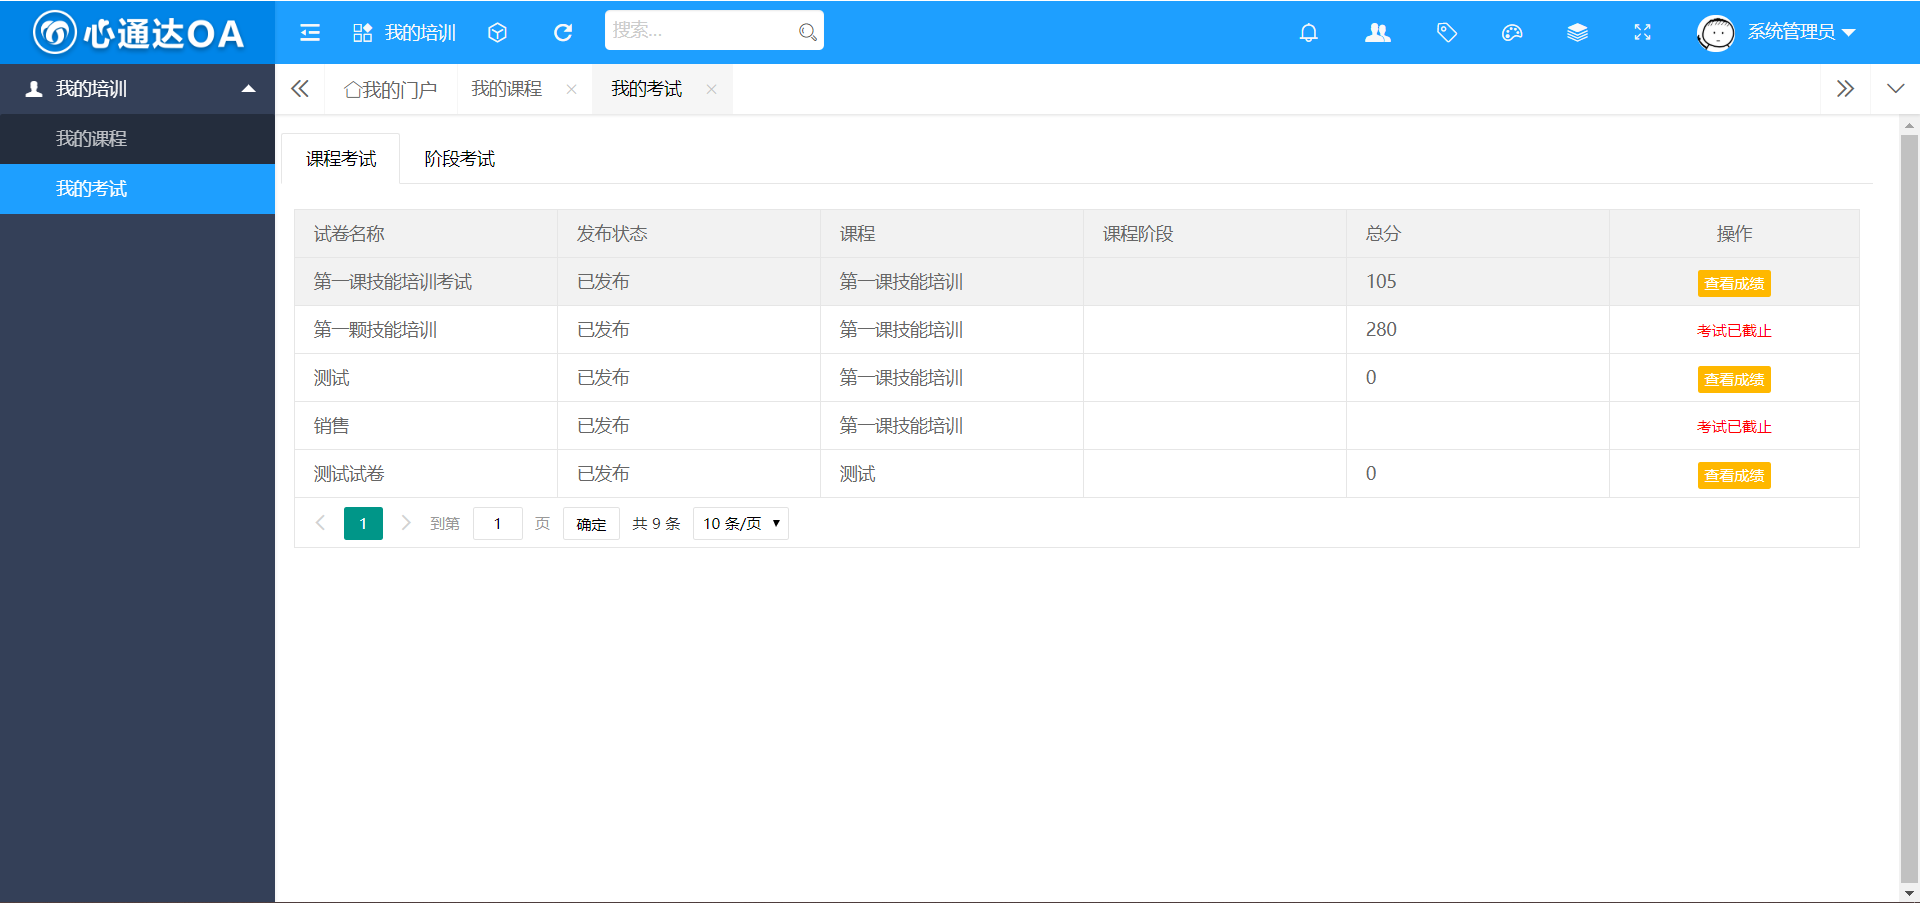Click the tag icon in top bar
Screen dimensions: 1920x903
click(1446, 33)
